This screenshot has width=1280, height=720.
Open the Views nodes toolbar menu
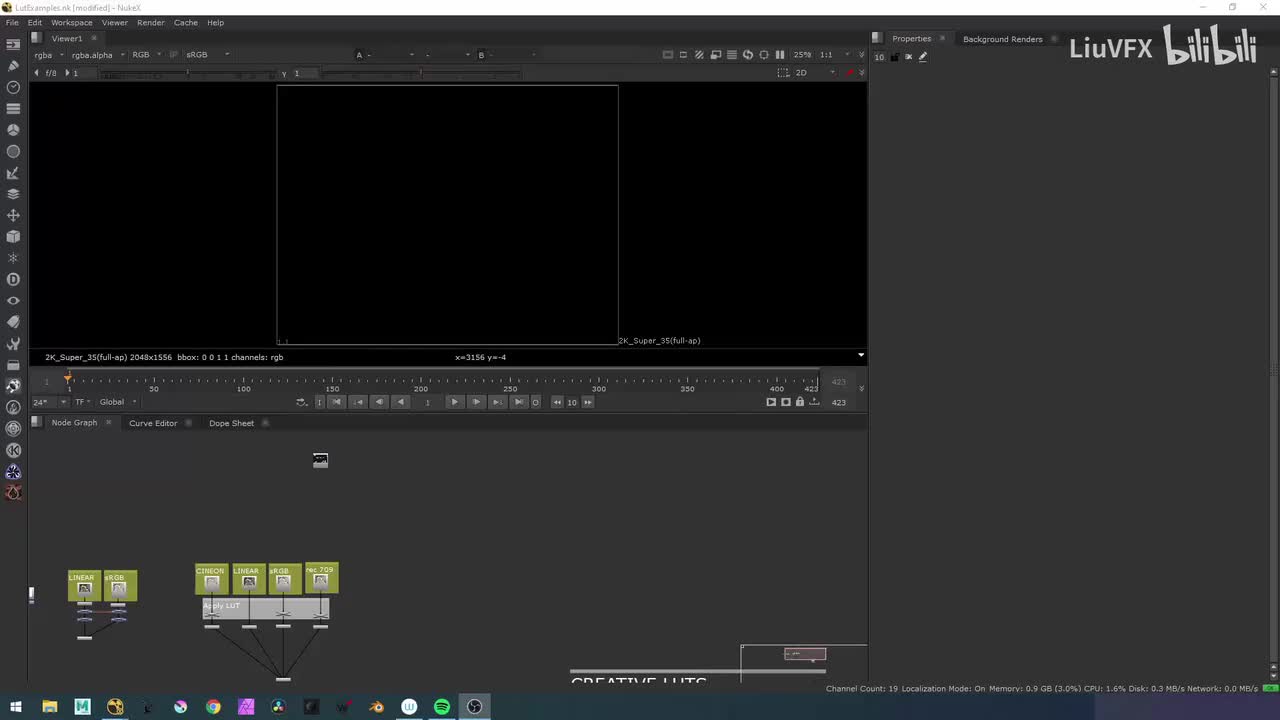pos(13,301)
